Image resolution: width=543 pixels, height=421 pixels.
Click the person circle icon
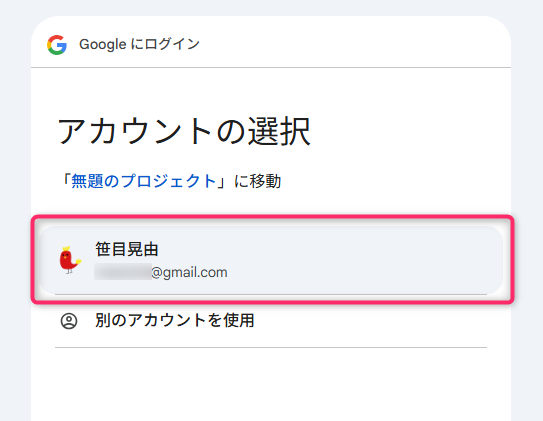pyautogui.click(x=69, y=321)
